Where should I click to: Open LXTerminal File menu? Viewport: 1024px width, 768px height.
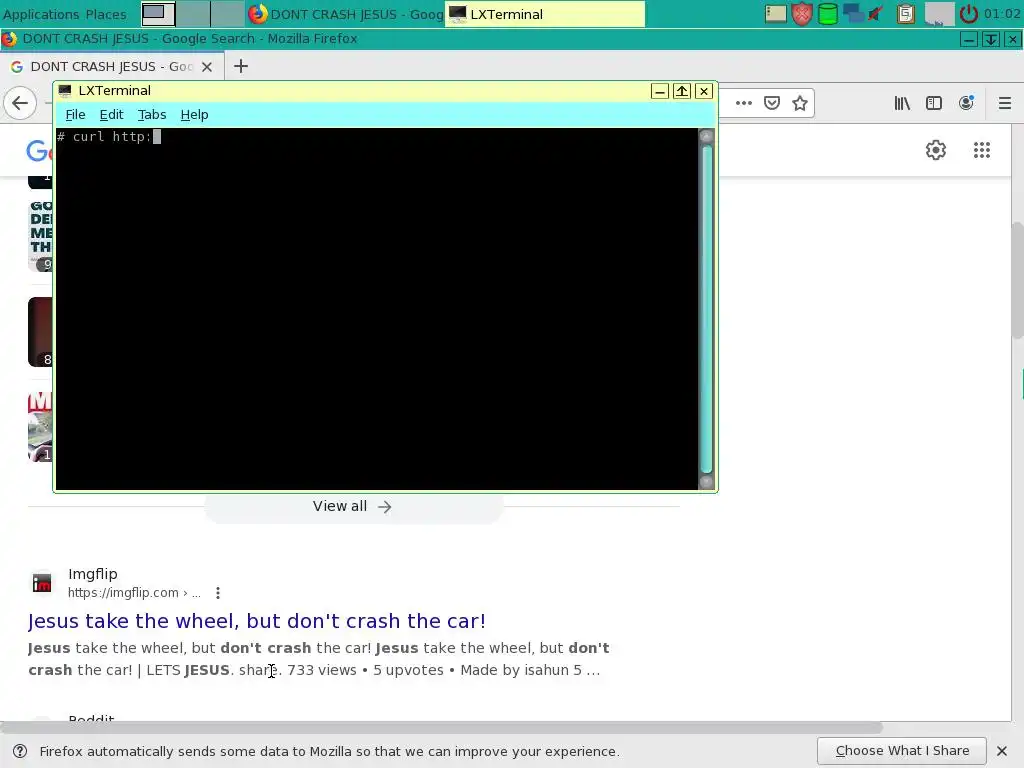pyautogui.click(x=75, y=114)
